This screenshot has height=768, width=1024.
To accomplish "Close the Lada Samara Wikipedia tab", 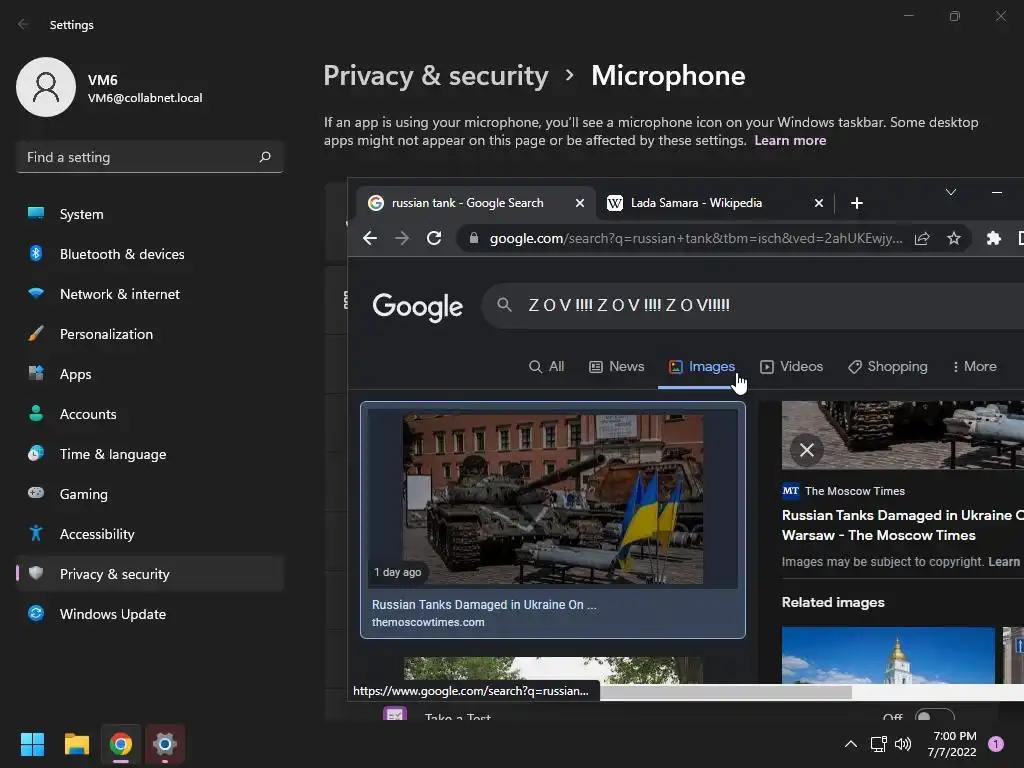I will [818, 203].
